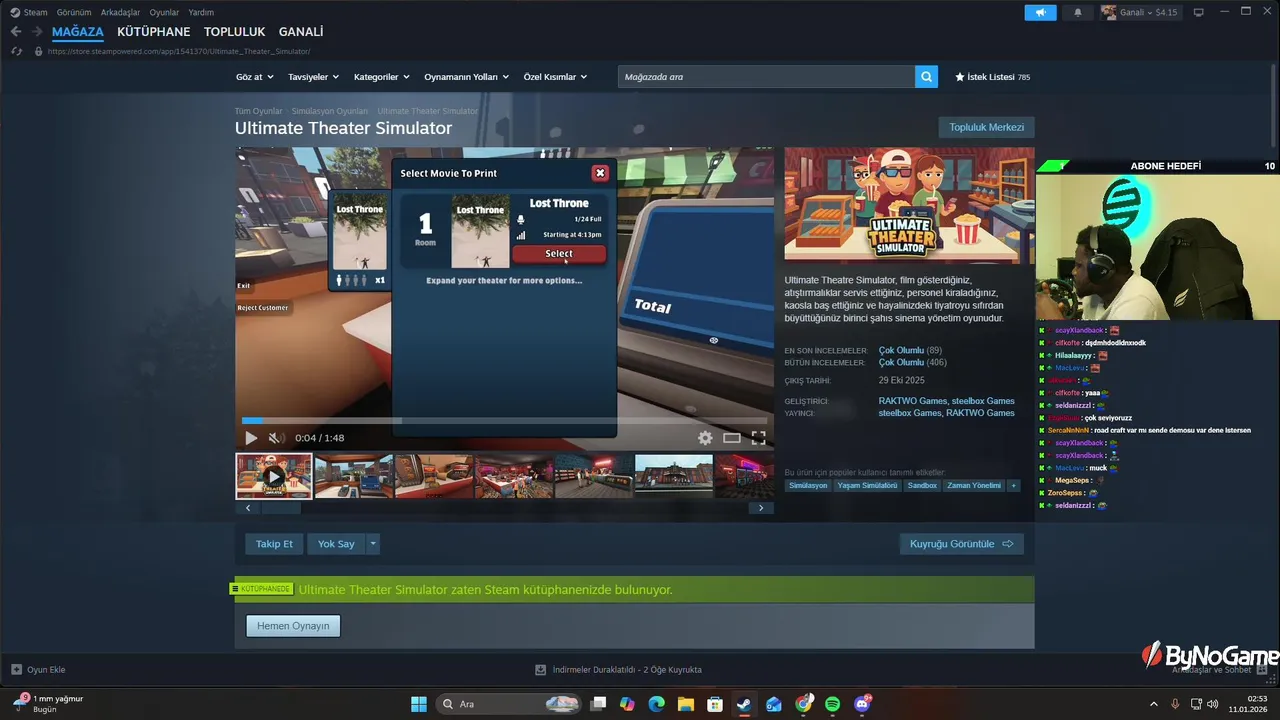
Task: Open the Steam menu
Action: (35, 12)
